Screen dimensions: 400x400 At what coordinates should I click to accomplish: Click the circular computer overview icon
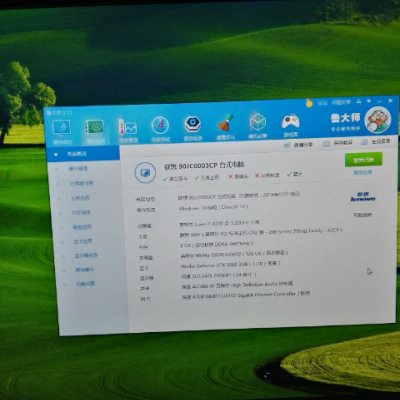point(145,173)
